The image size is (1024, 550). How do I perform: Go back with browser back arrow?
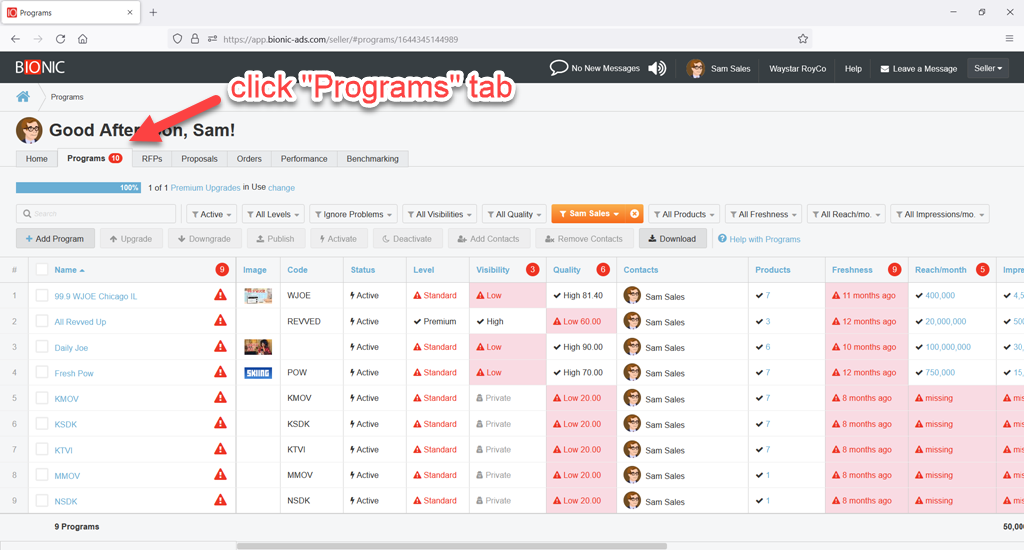[16, 39]
